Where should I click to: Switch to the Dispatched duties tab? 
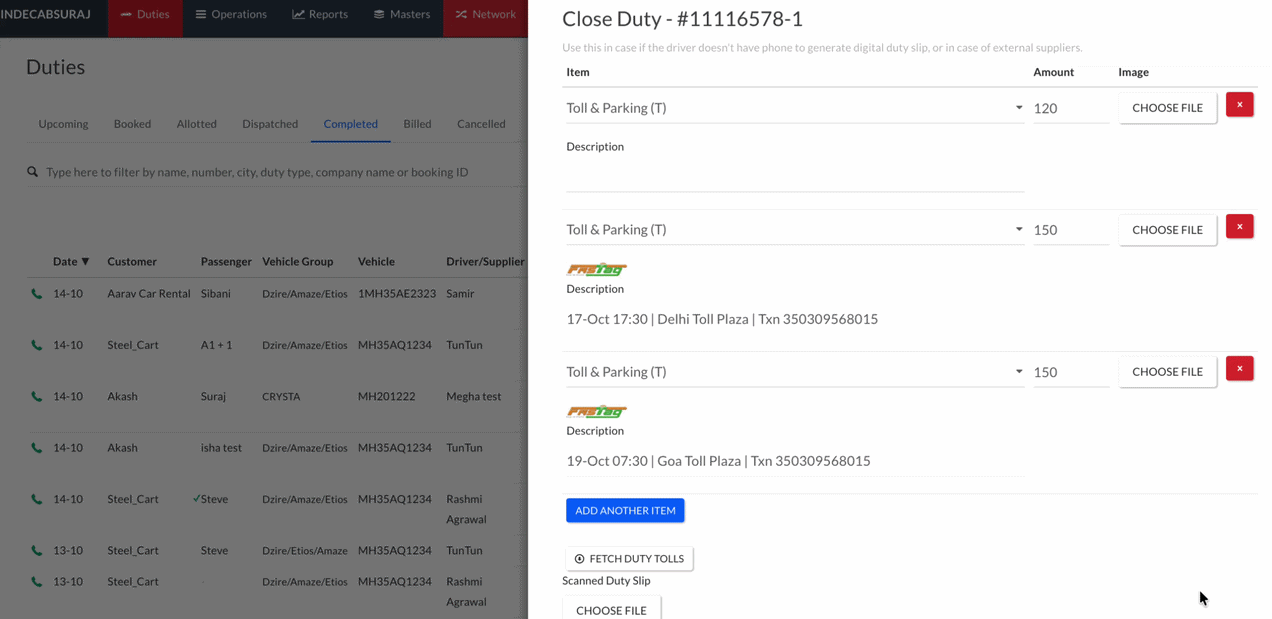click(270, 124)
